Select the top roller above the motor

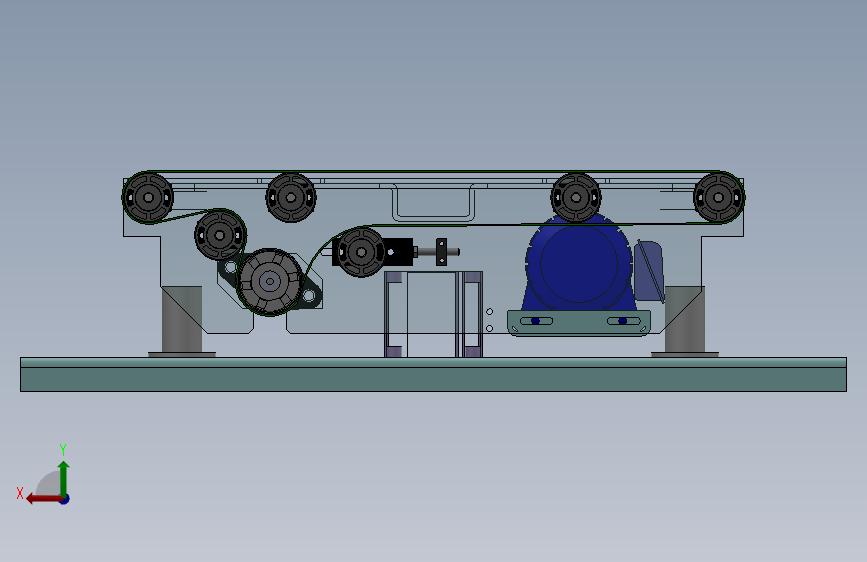(576, 197)
